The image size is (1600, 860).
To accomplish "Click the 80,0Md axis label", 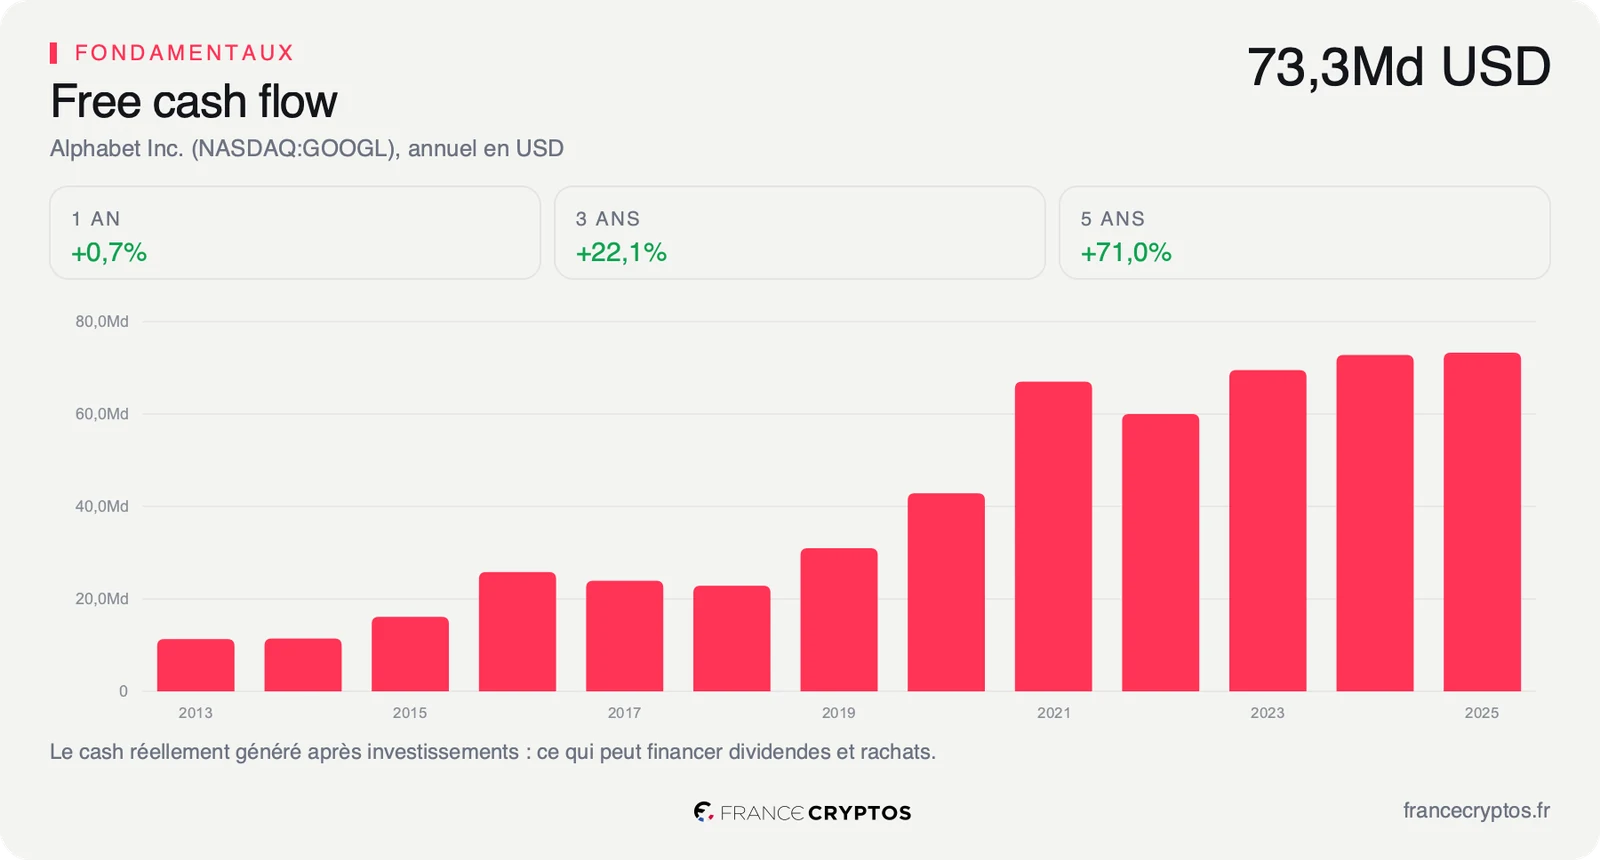I will click(x=102, y=321).
